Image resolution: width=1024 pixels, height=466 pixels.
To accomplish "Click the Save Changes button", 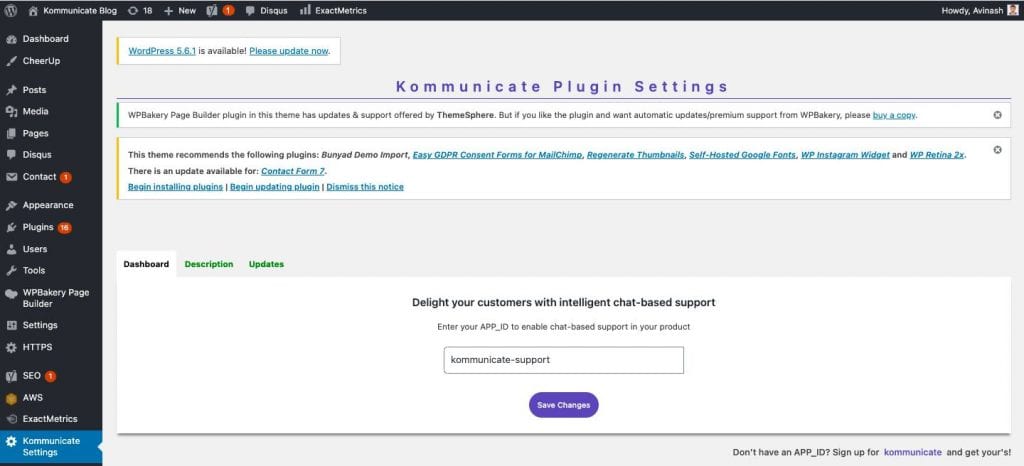I will click(564, 405).
